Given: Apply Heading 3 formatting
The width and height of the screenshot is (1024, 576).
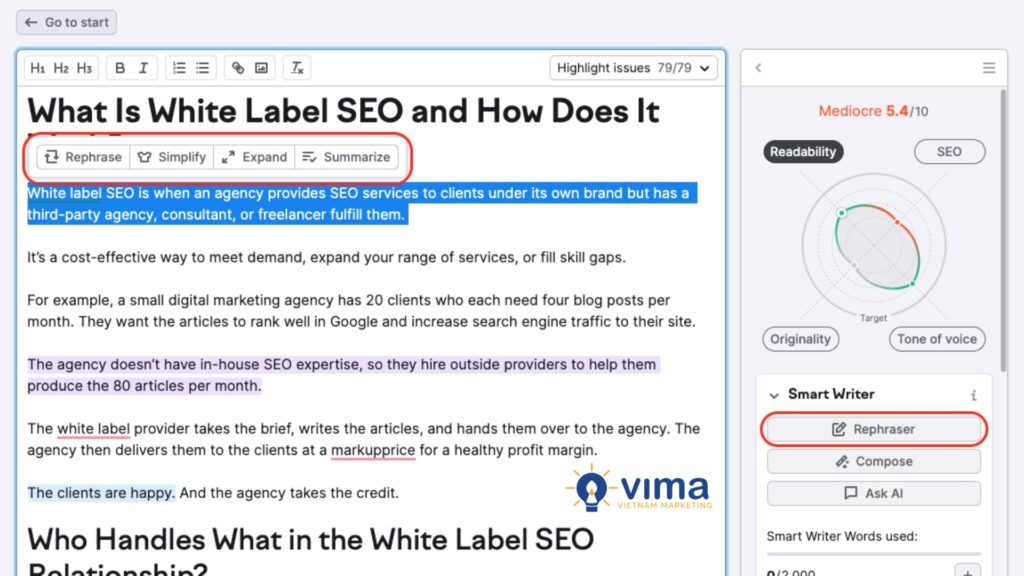Looking at the screenshot, I should [84, 68].
